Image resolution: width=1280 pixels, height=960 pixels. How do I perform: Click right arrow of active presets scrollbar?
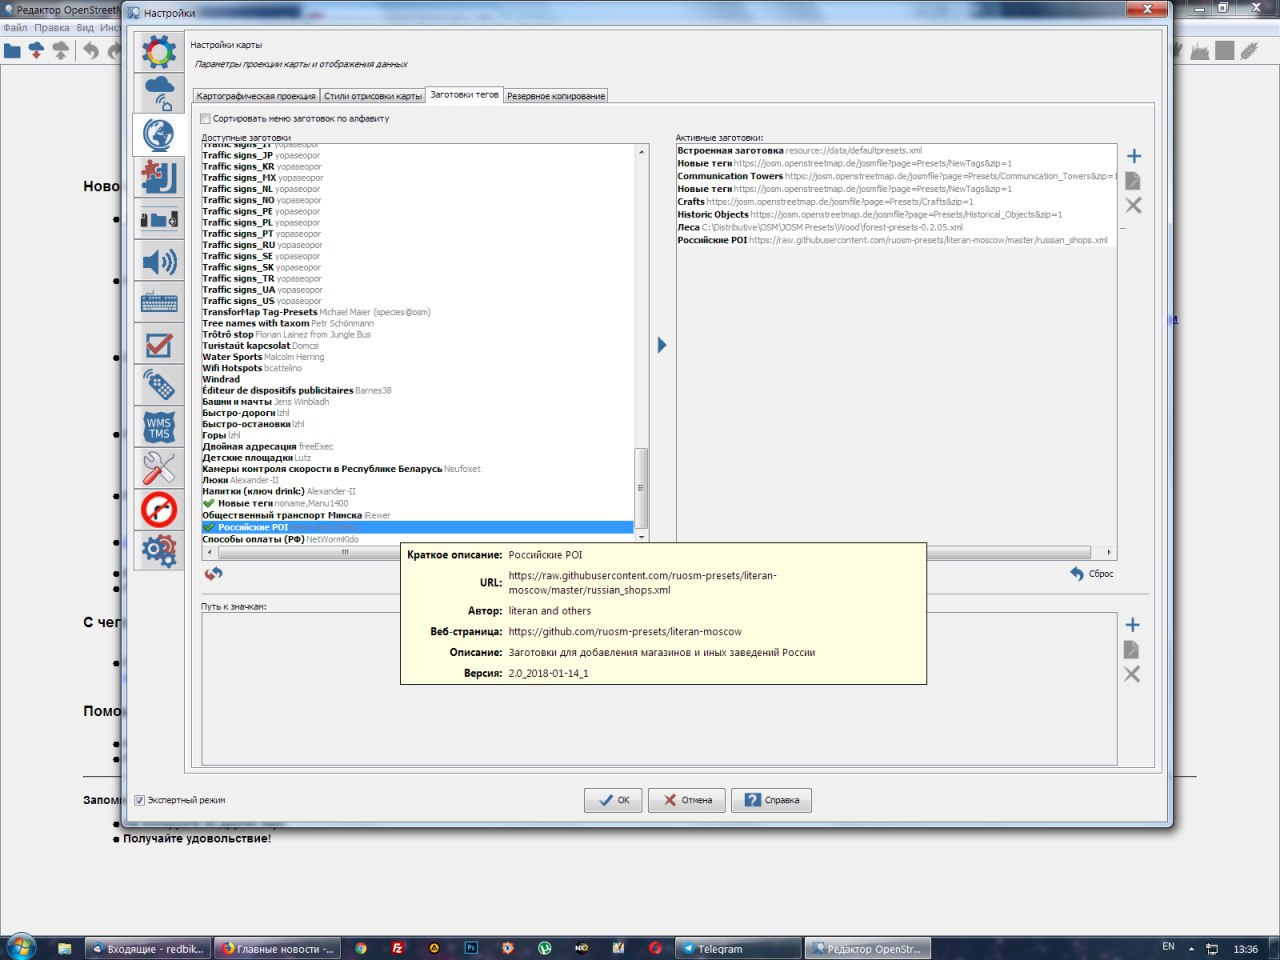tap(1109, 552)
